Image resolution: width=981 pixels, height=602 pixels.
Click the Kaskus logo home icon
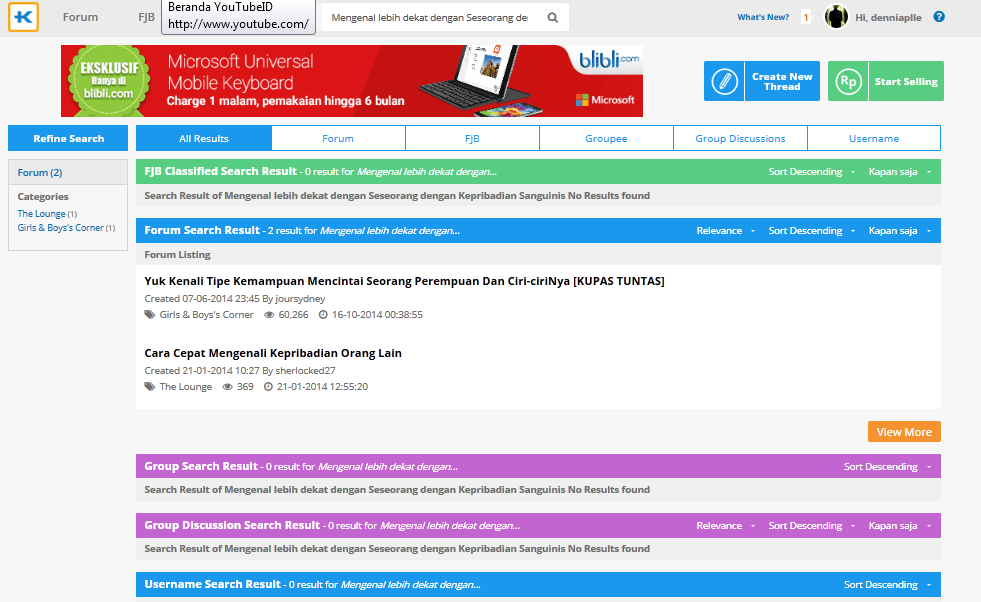coord(24,17)
